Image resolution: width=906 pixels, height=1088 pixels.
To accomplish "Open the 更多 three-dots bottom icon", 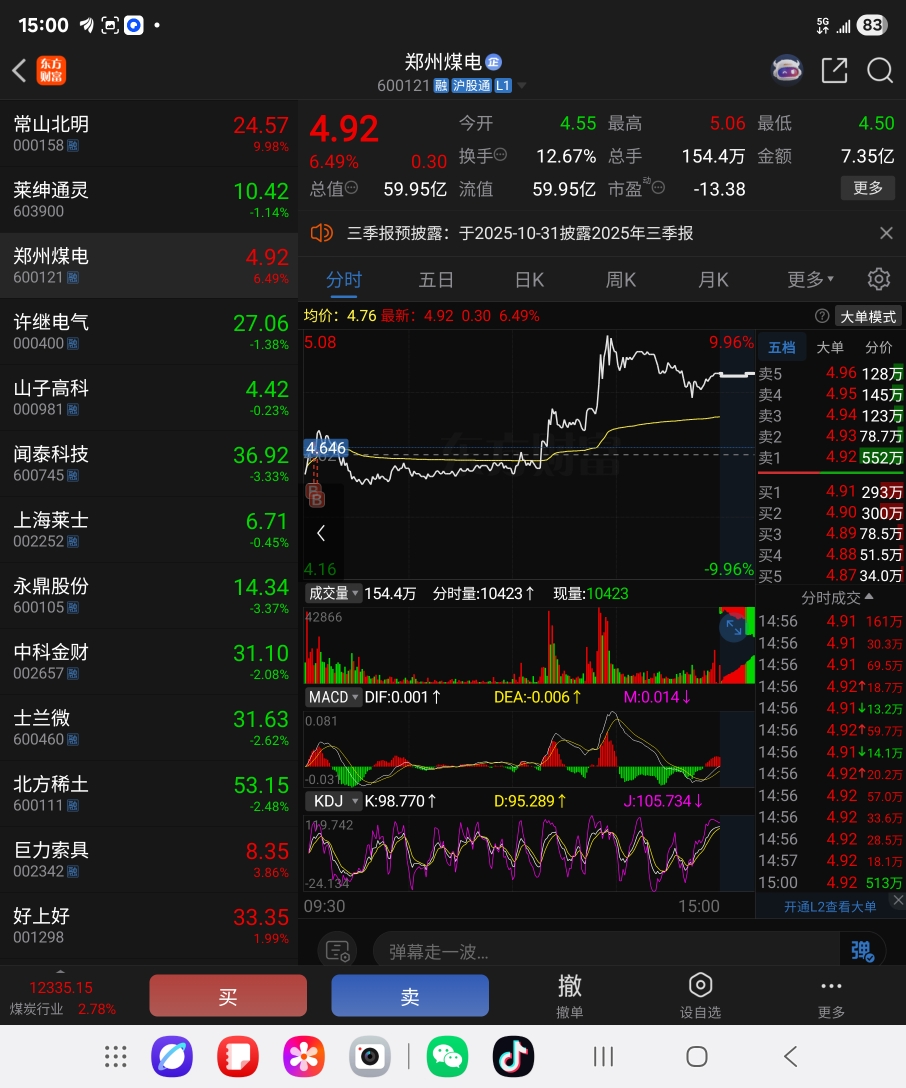I will click(x=831, y=996).
